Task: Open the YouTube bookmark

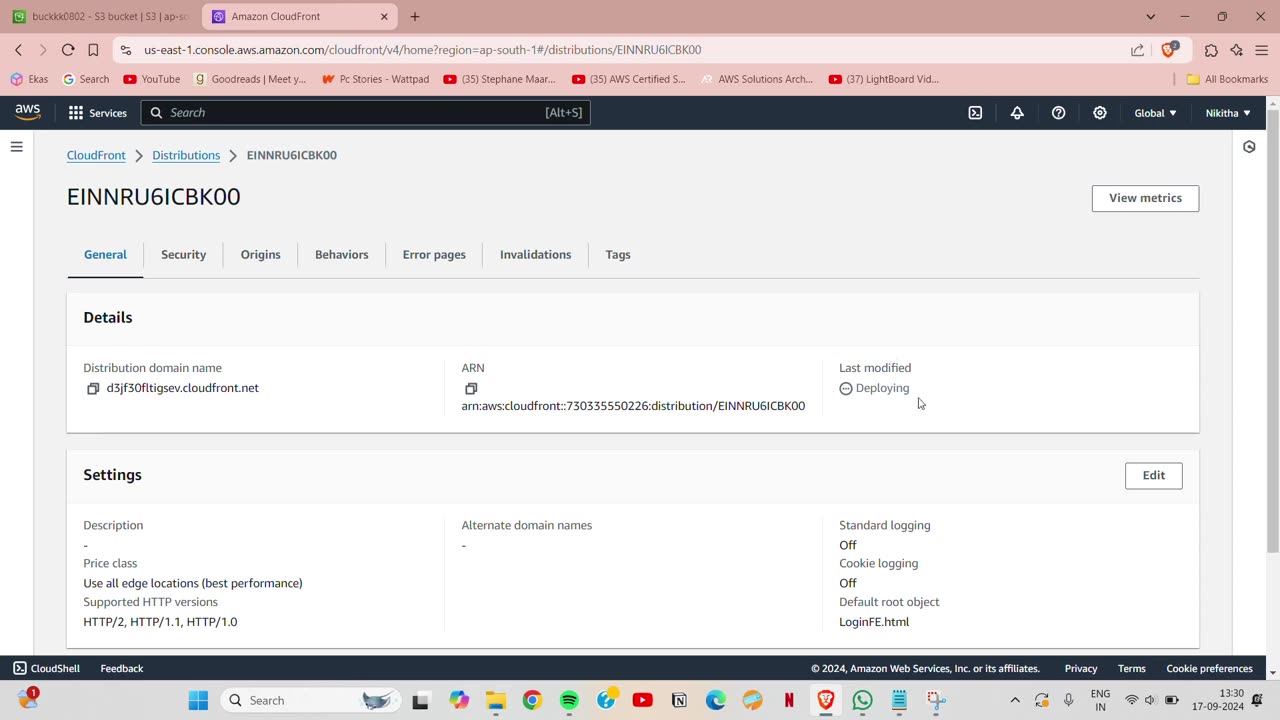Action: pos(152,79)
